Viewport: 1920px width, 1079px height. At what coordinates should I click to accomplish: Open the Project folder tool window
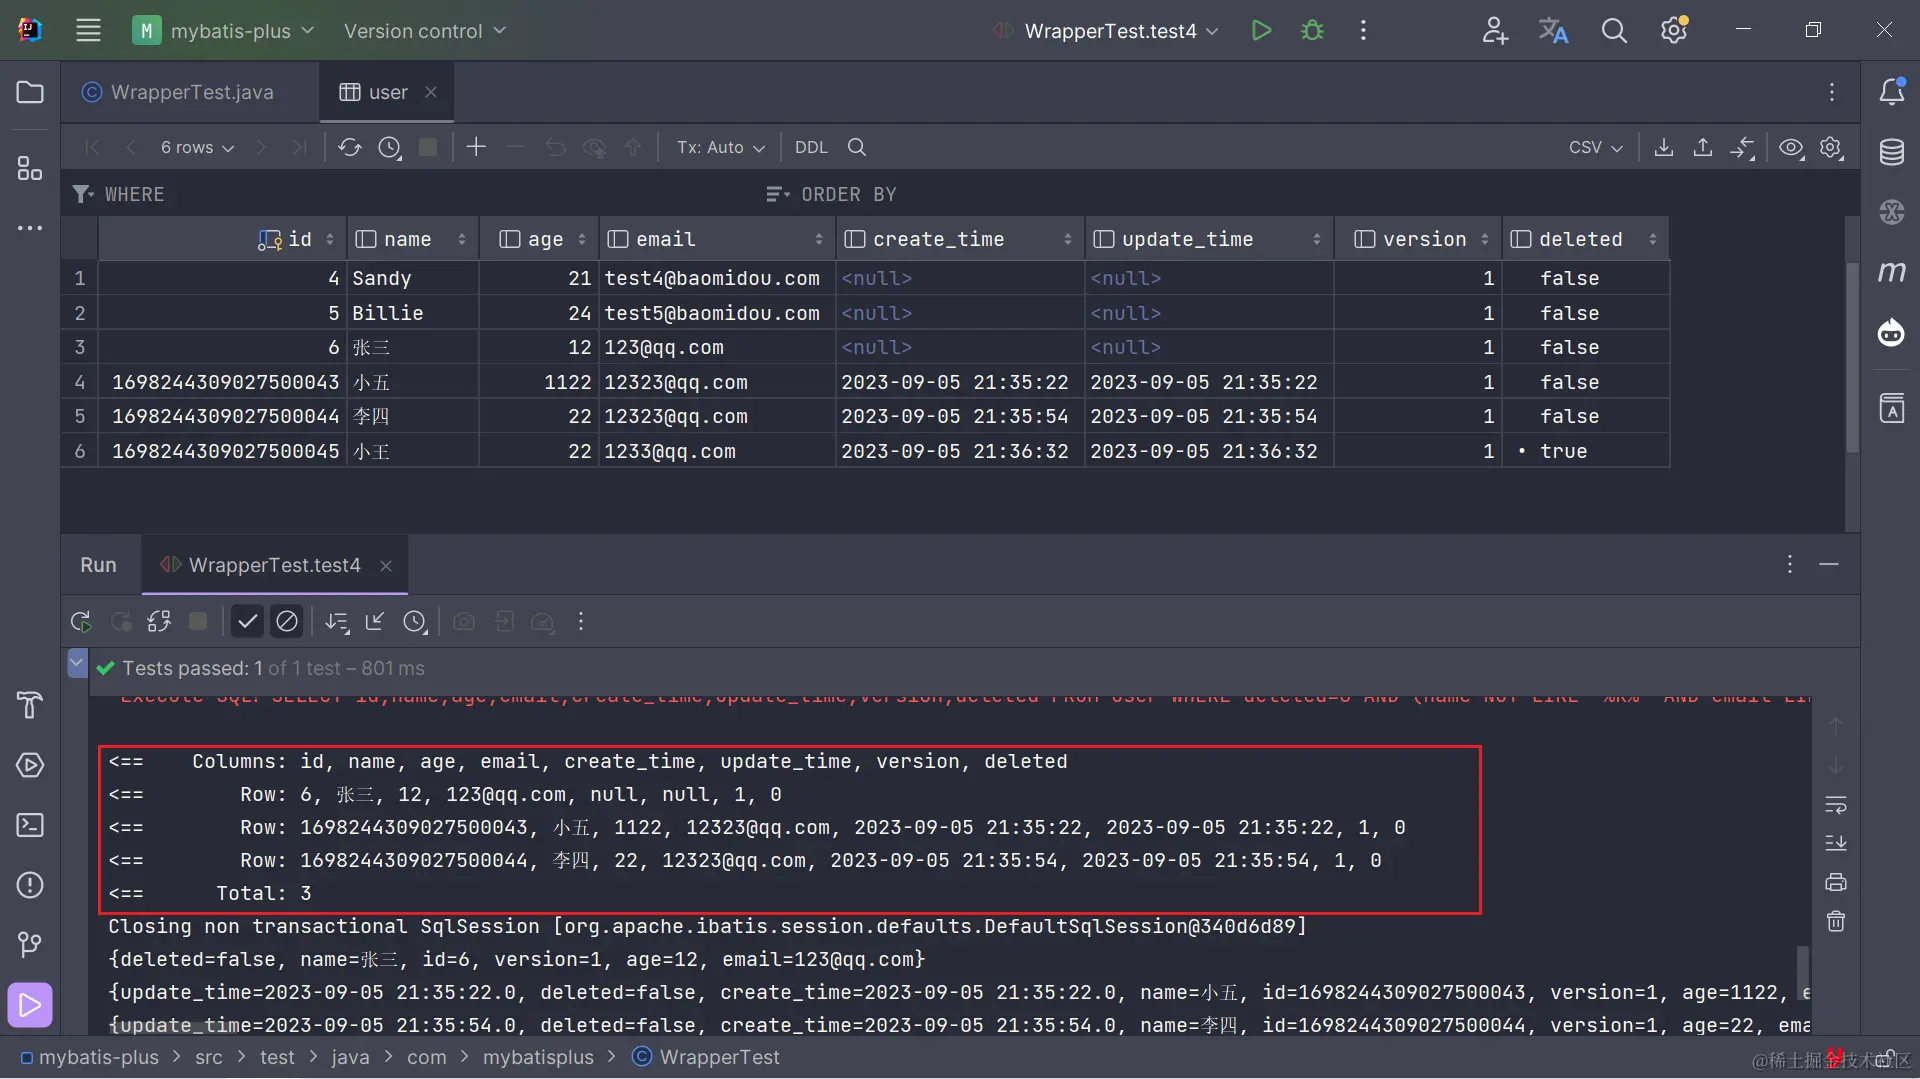(30, 92)
